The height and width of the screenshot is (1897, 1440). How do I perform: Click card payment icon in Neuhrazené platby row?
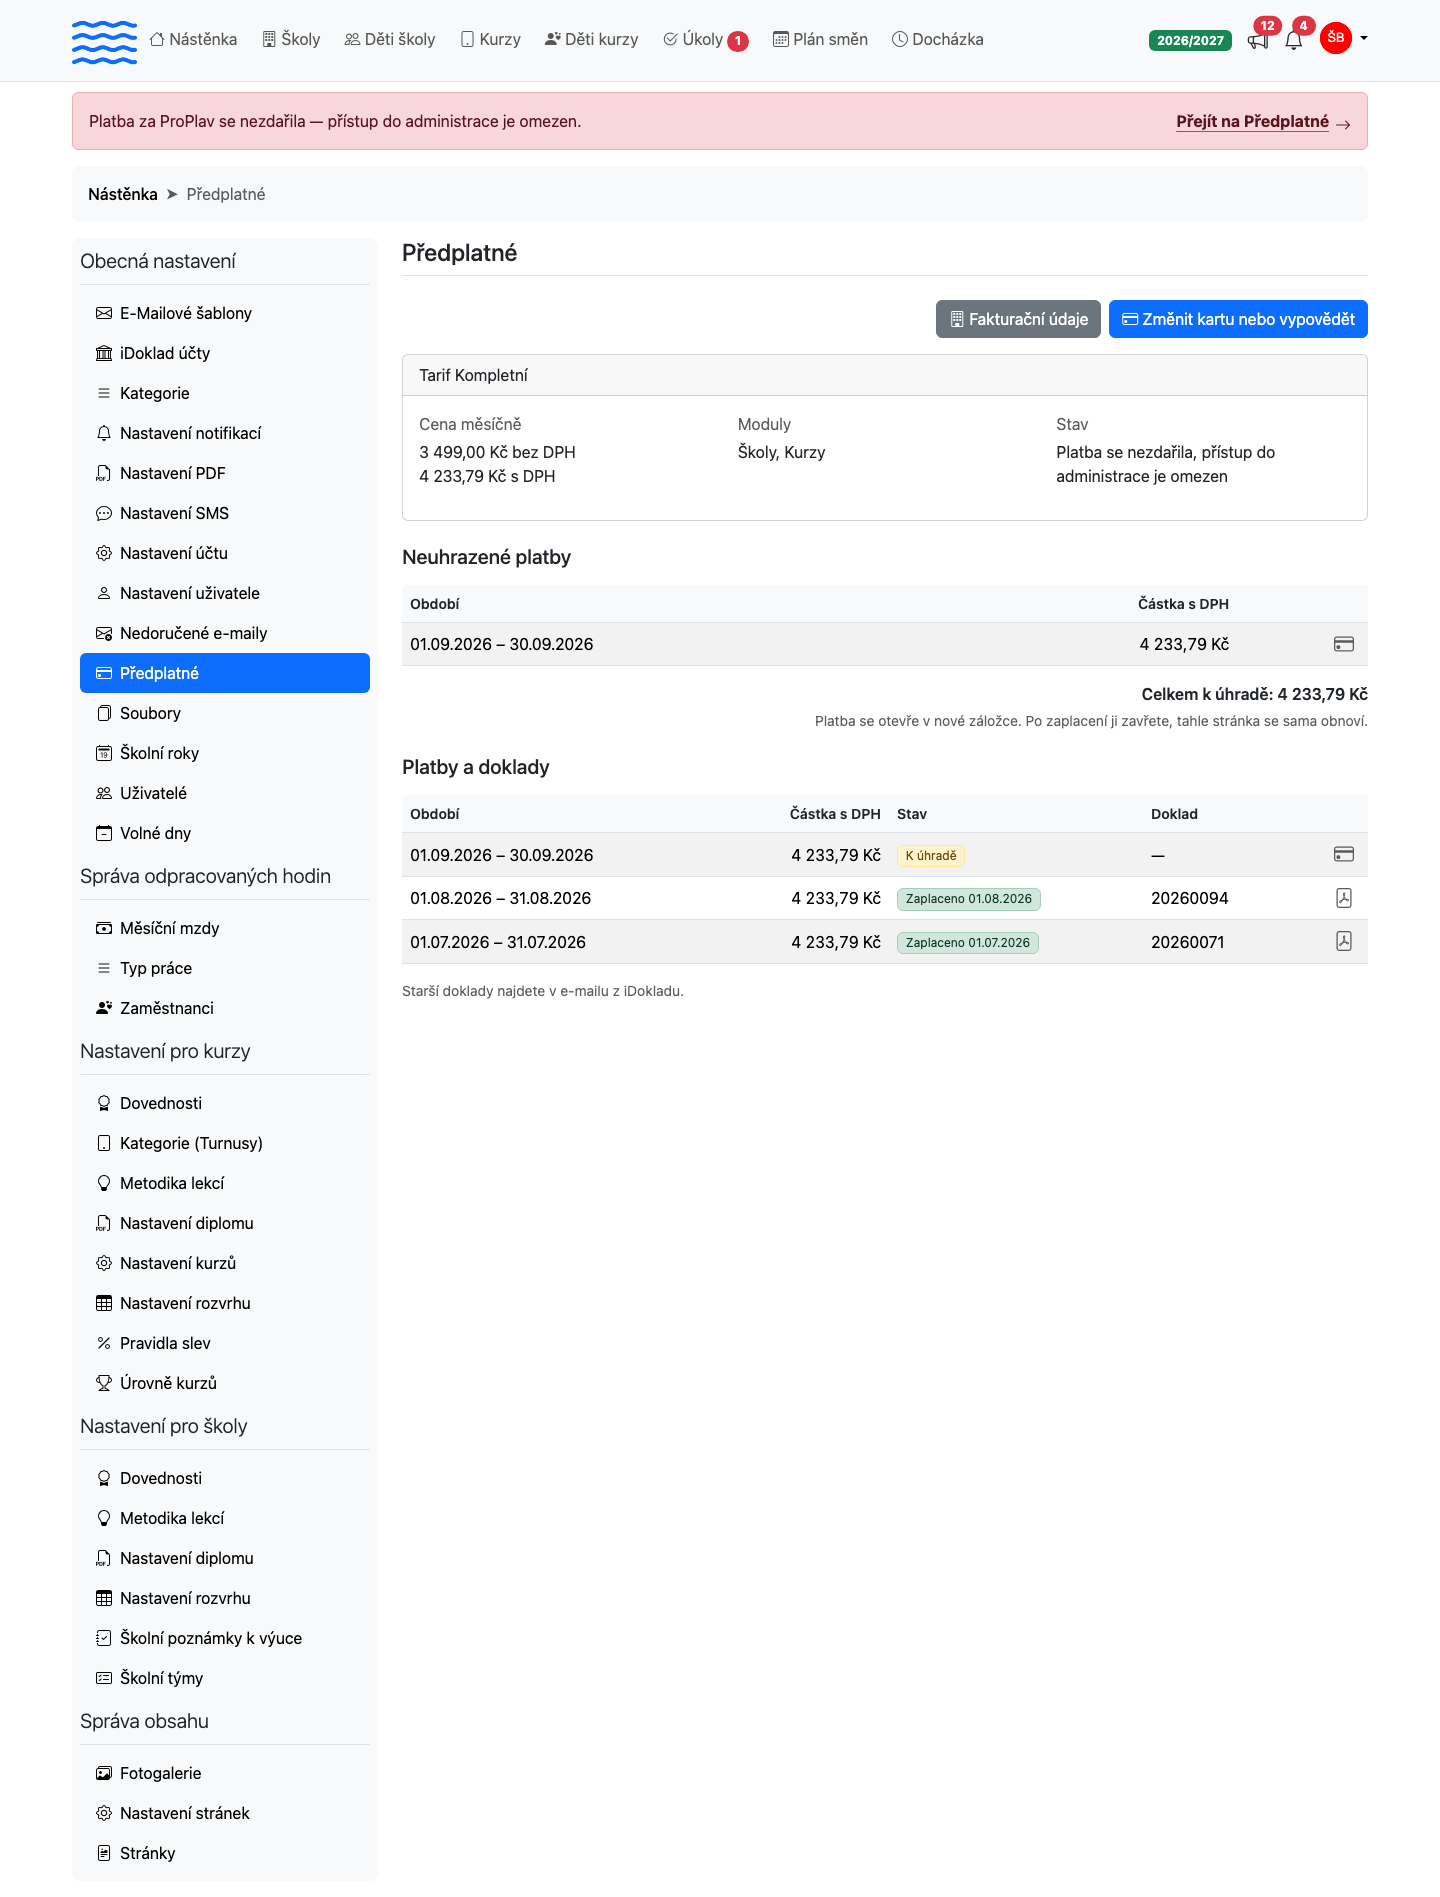1344,644
